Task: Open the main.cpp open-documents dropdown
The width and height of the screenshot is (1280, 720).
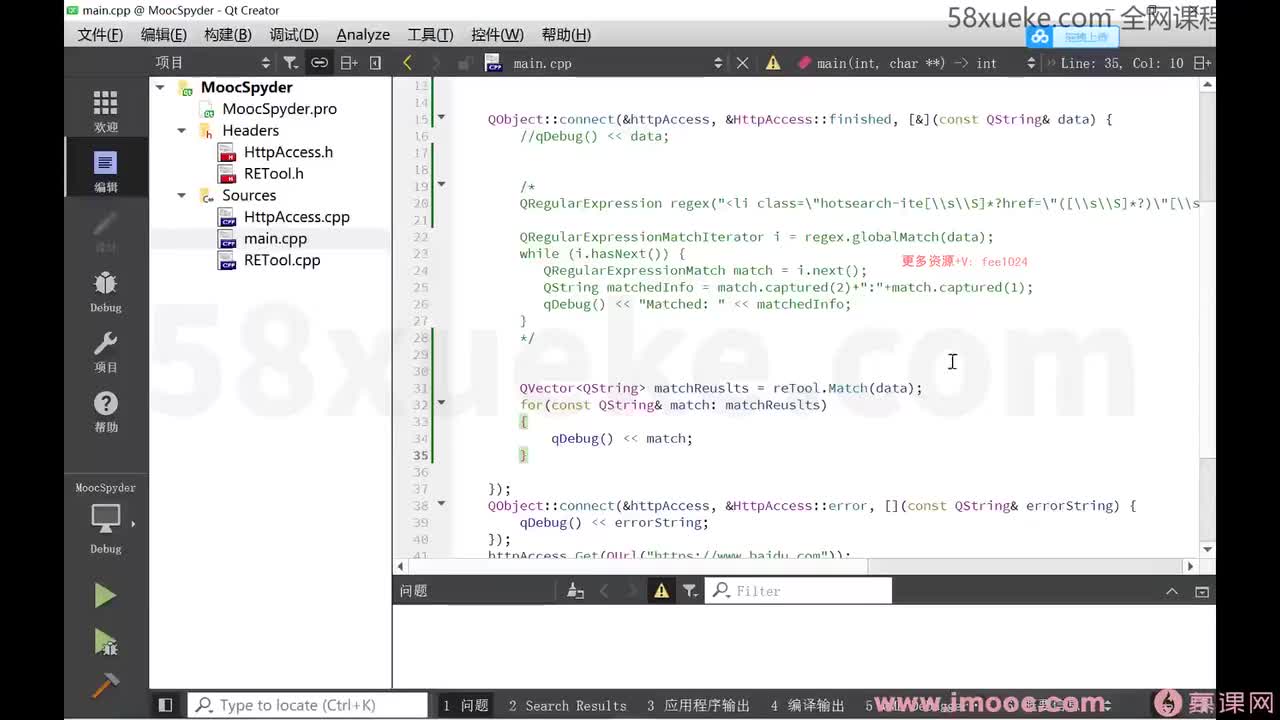Action: click(x=604, y=62)
